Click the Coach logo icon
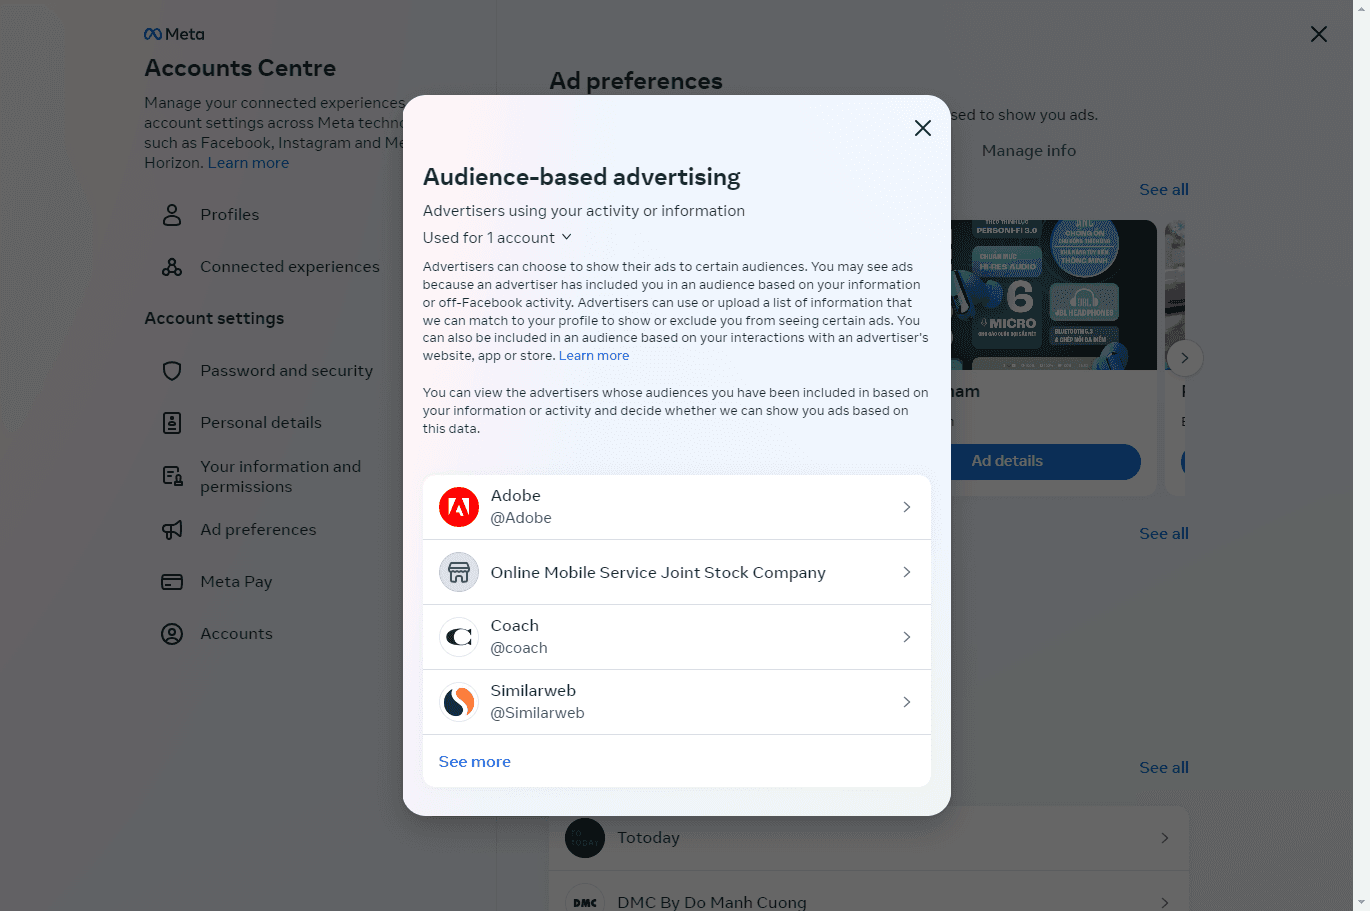Image resolution: width=1370 pixels, height=911 pixels. (x=459, y=637)
